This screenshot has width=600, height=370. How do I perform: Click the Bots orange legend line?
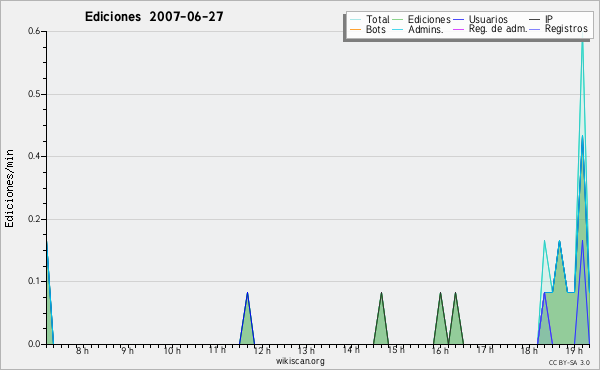point(355,29)
